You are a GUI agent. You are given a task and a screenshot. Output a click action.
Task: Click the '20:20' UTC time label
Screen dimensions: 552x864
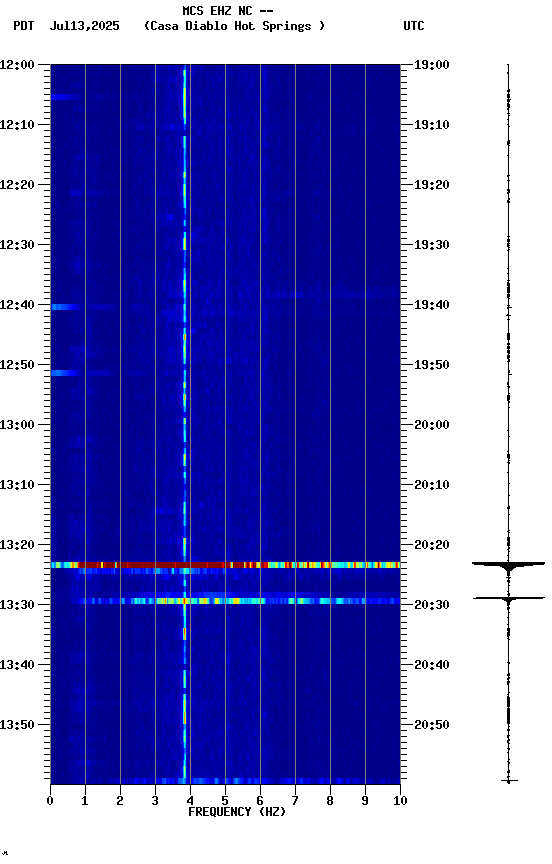coord(432,545)
